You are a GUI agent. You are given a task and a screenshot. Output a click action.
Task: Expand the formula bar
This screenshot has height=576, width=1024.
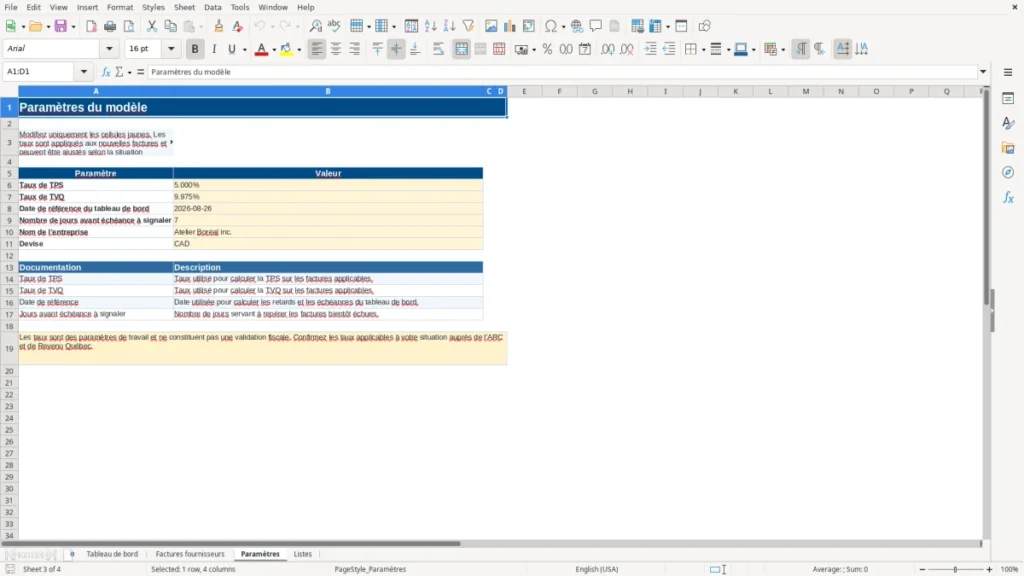(x=983, y=72)
